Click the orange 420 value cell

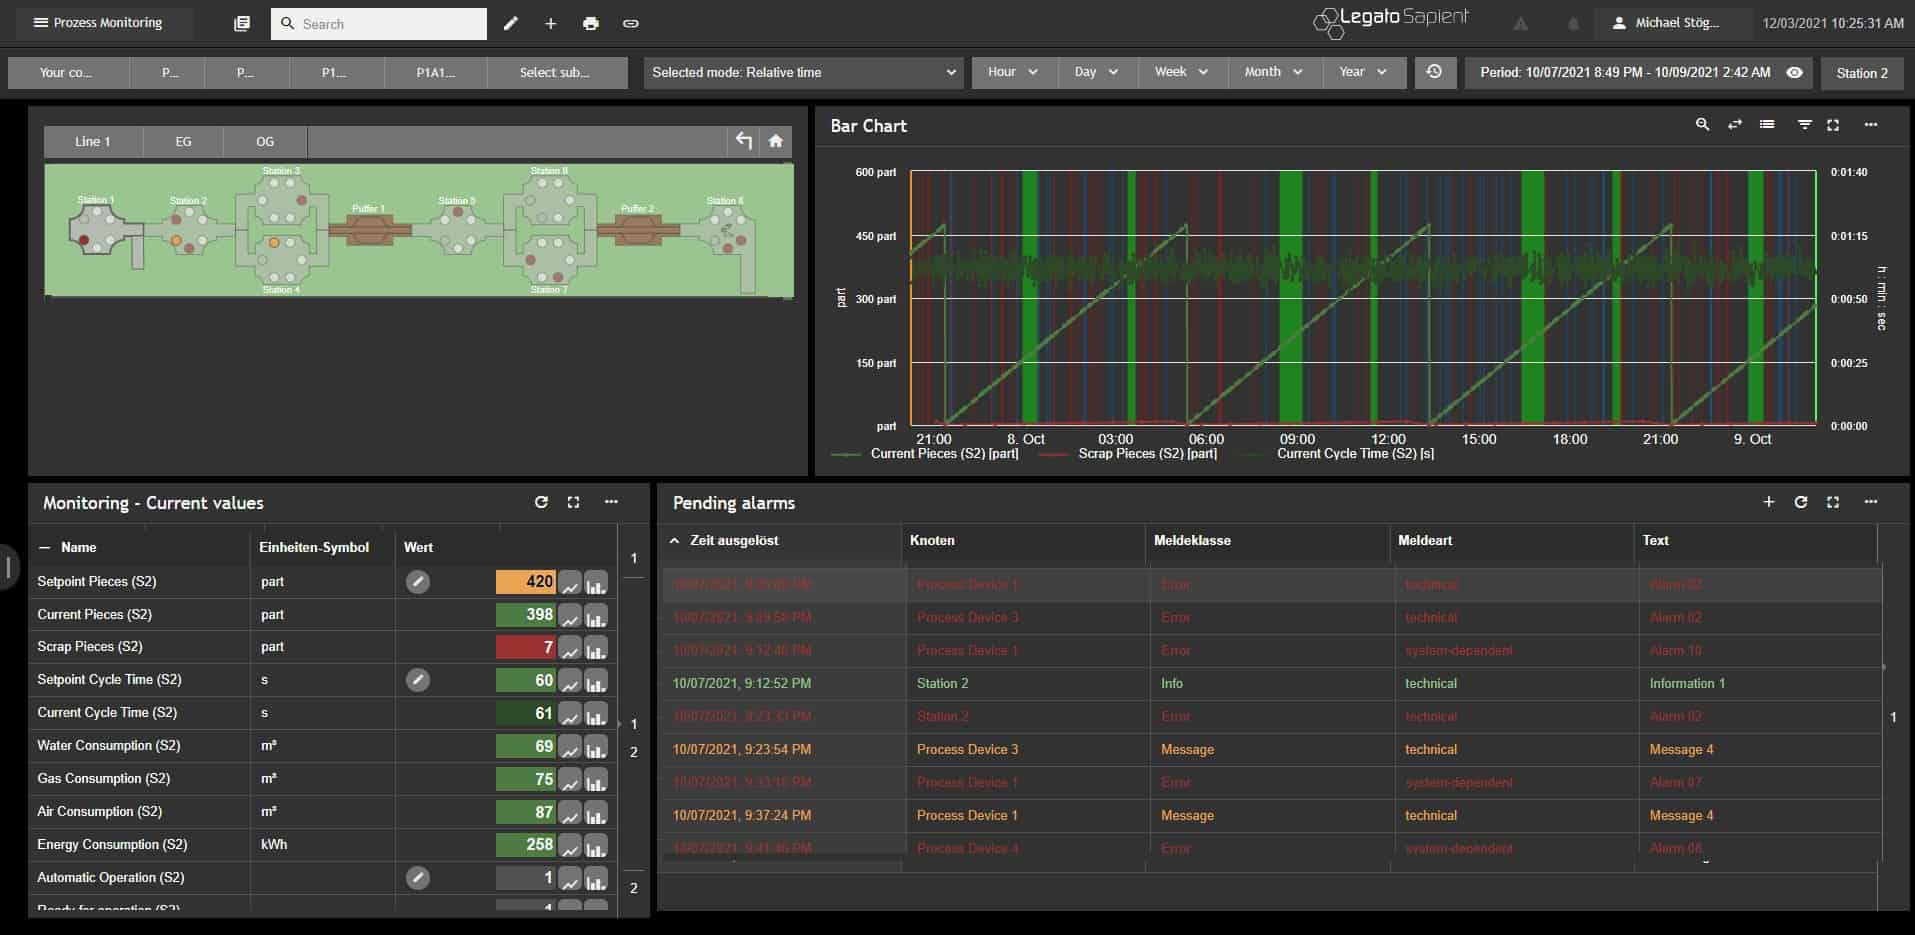coord(526,582)
